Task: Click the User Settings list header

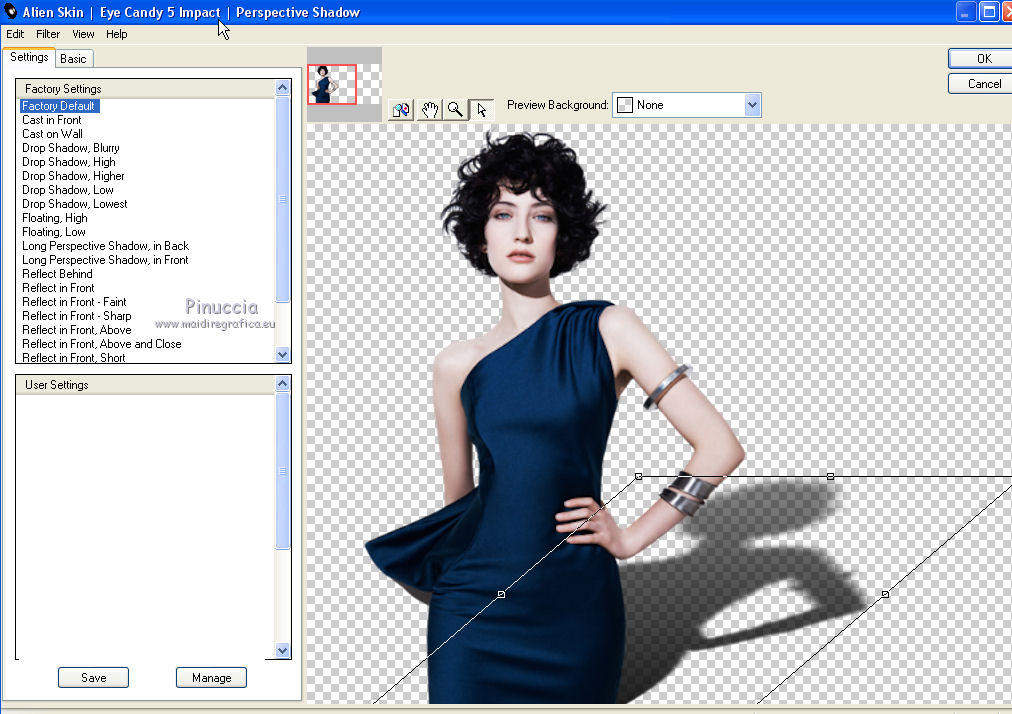Action: click(146, 385)
